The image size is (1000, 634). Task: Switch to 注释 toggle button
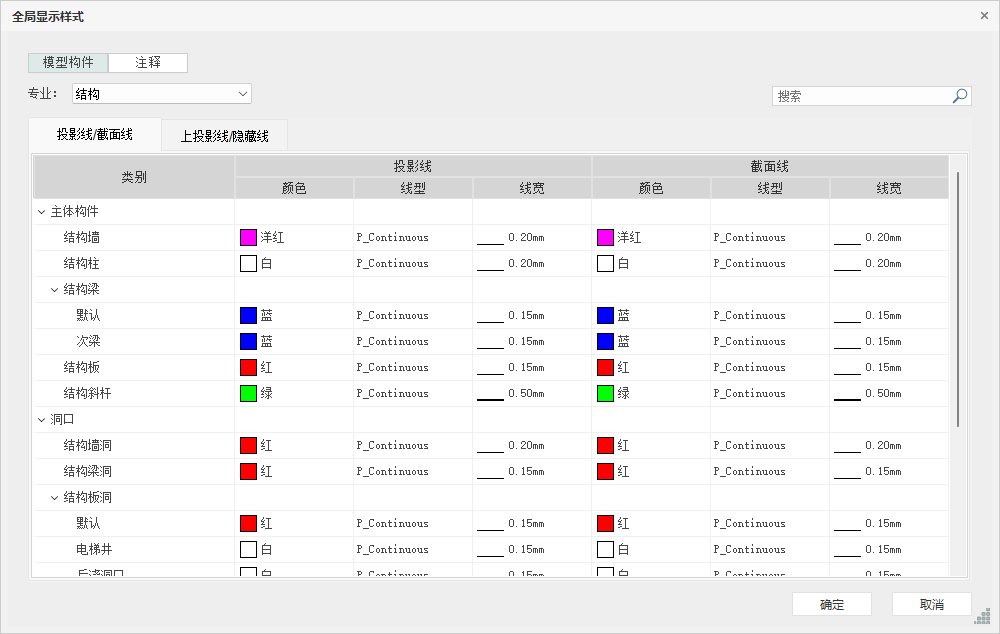[x=148, y=62]
